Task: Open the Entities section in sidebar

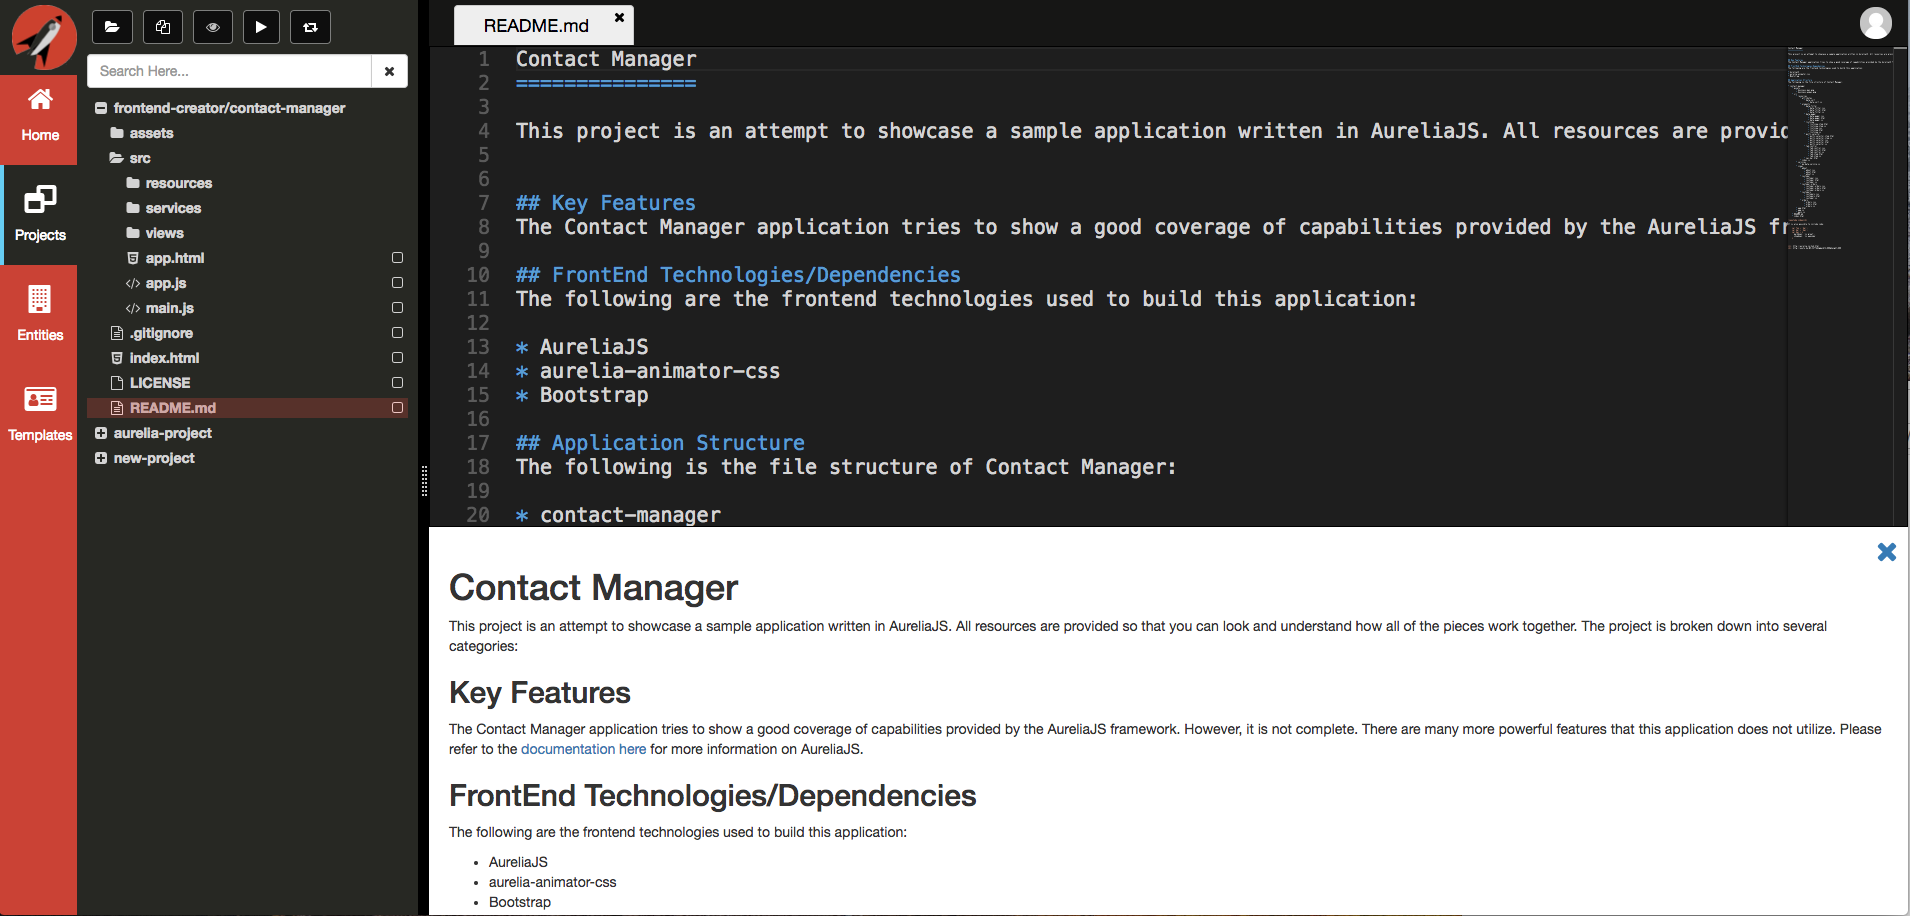Action: 39,315
